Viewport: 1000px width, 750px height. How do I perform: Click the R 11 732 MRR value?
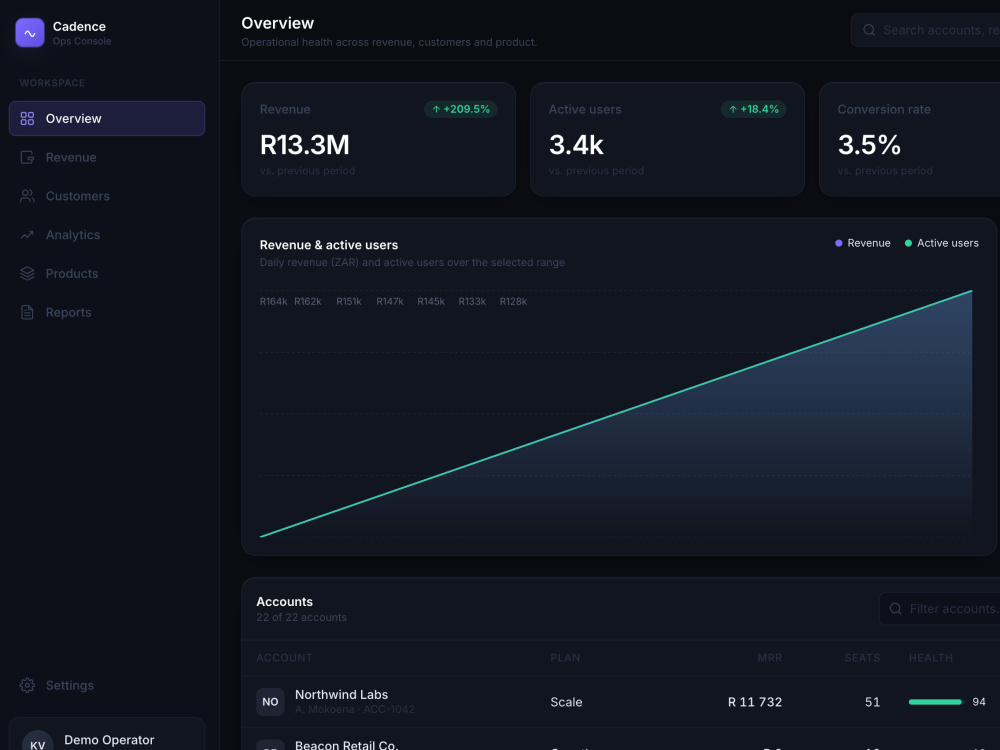coord(755,702)
